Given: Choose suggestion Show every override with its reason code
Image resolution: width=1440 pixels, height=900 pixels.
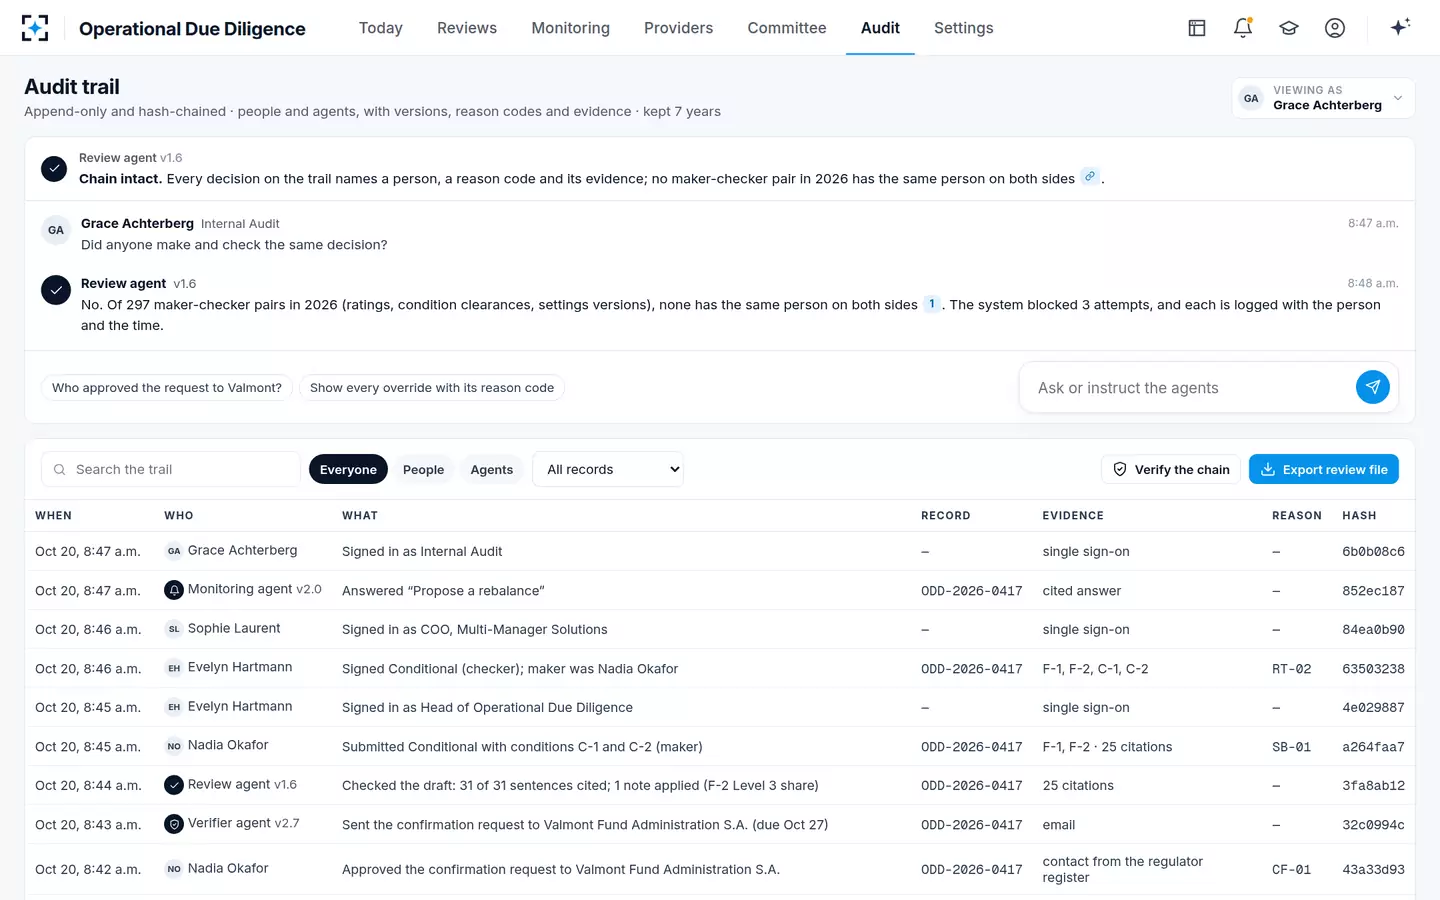Looking at the screenshot, I should click(x=432, y=387).
